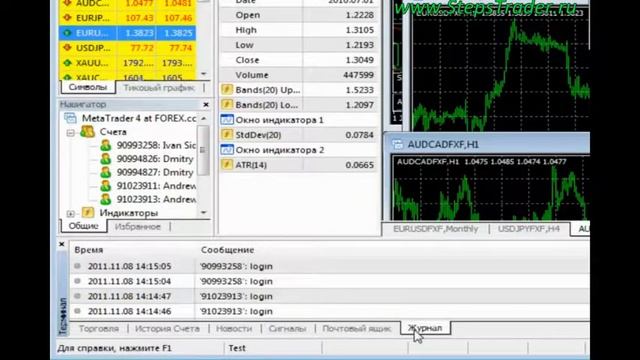Click the XAUU symbol icon priced 1792

coord(67,63)
